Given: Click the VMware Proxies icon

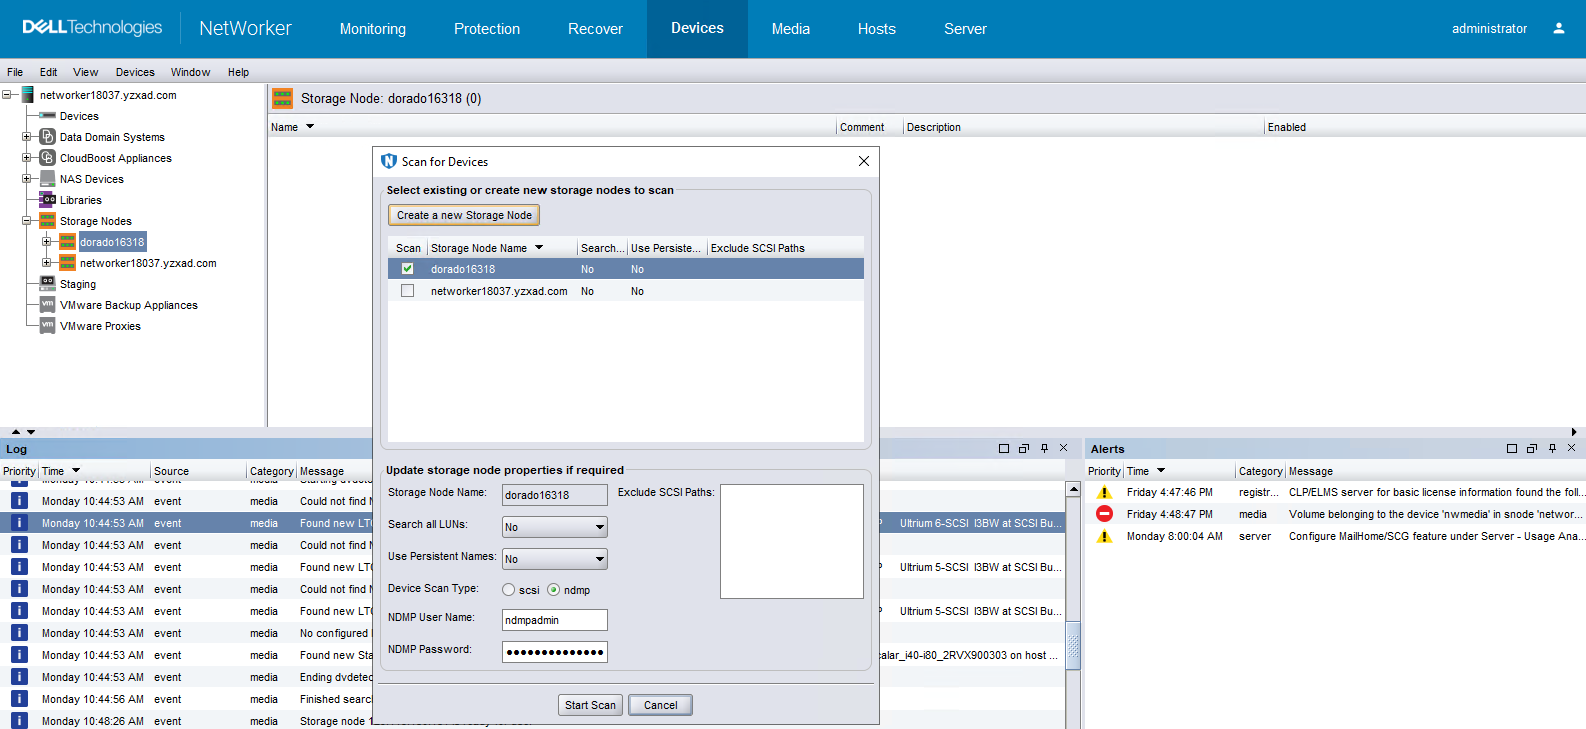Looking at the screenshot, I should (x=47, y=326).
